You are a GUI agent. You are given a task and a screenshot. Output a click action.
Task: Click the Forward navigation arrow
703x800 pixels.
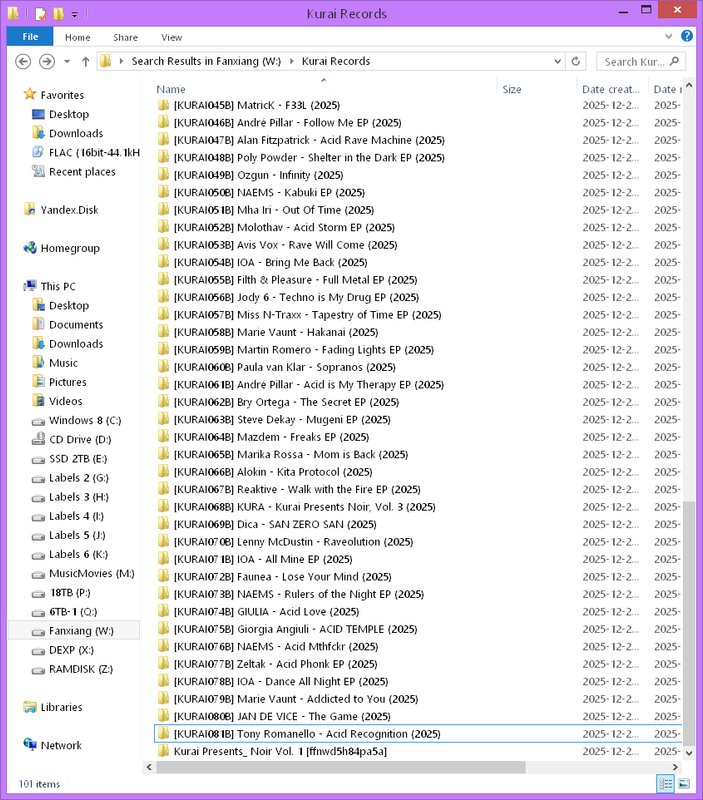point(47,62)
